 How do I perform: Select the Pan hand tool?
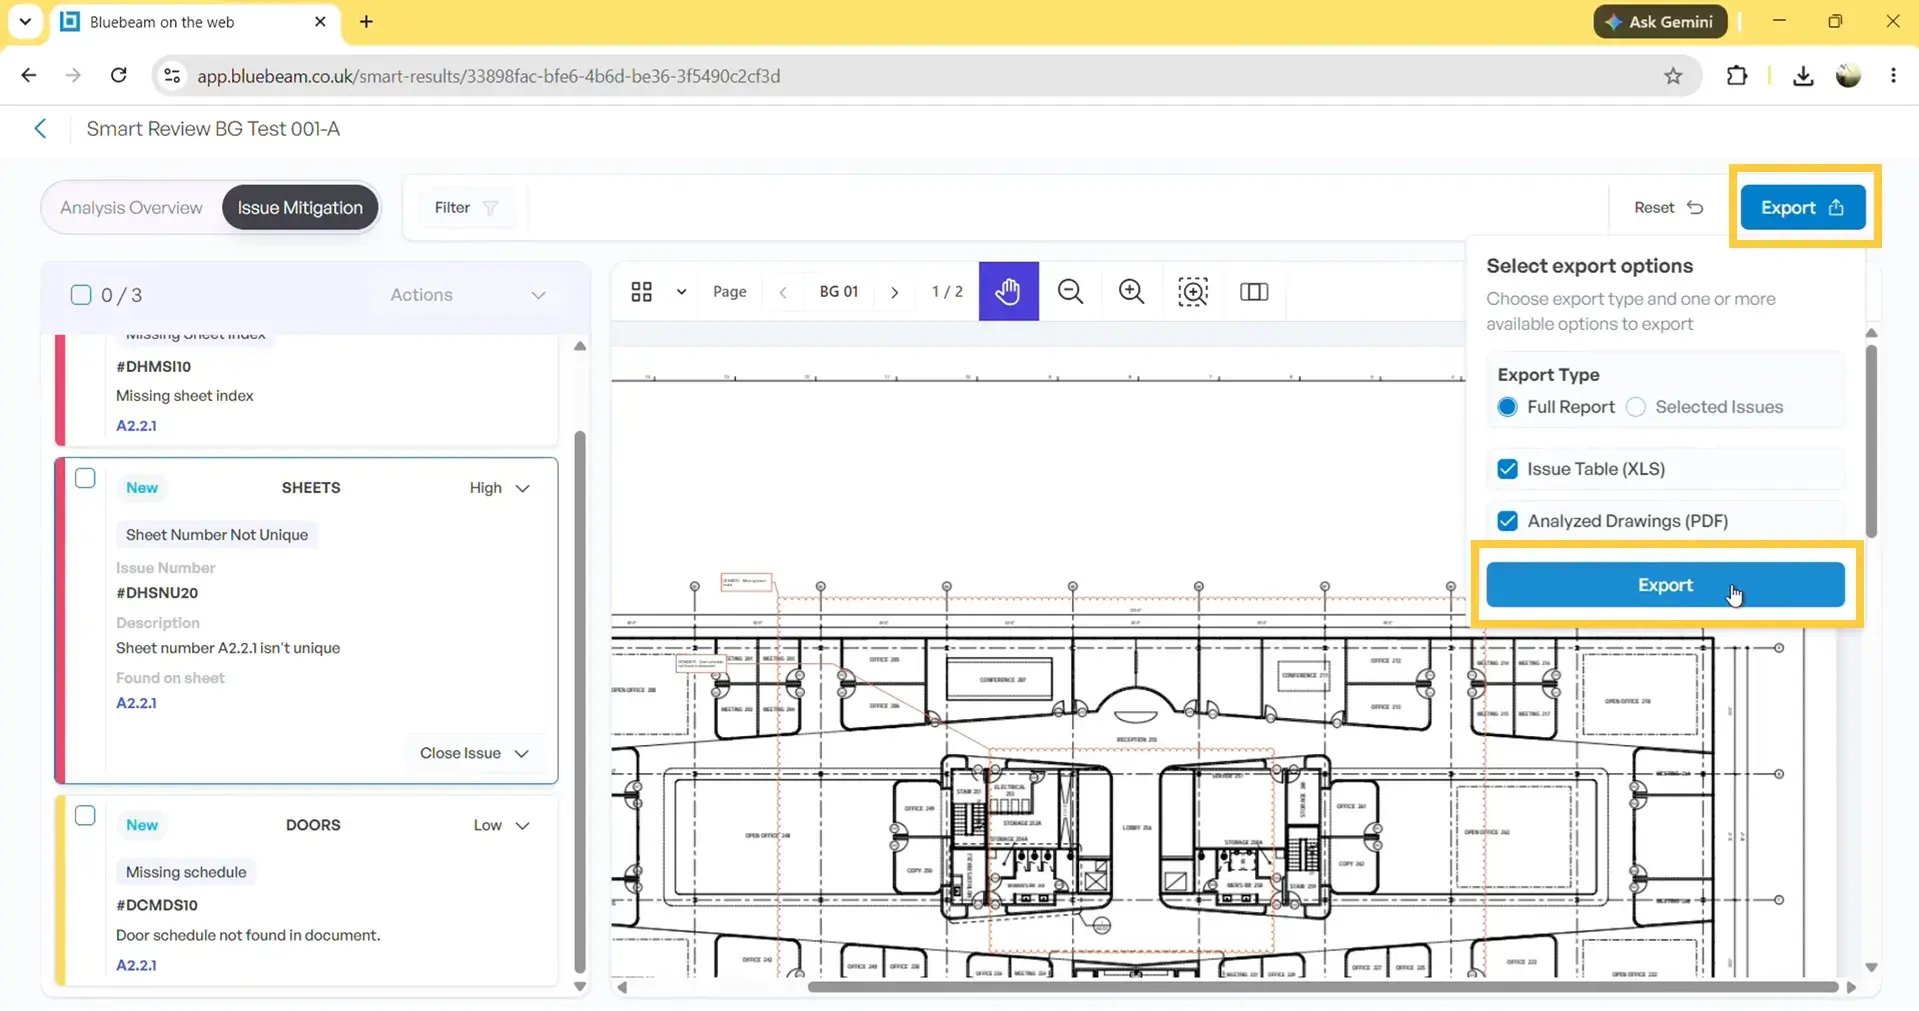tap(1008, 291)
